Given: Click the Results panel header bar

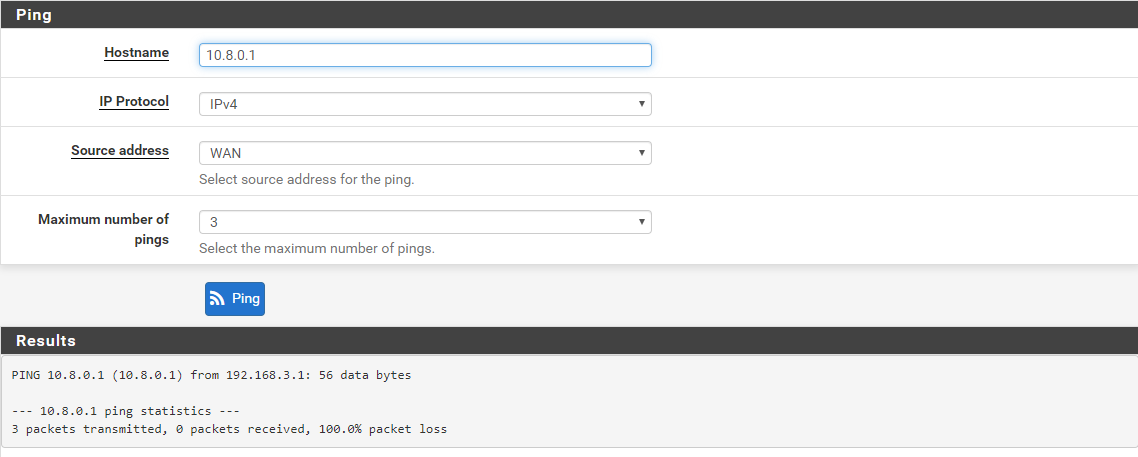Looking at the screenshot, I should pos(569,340).
